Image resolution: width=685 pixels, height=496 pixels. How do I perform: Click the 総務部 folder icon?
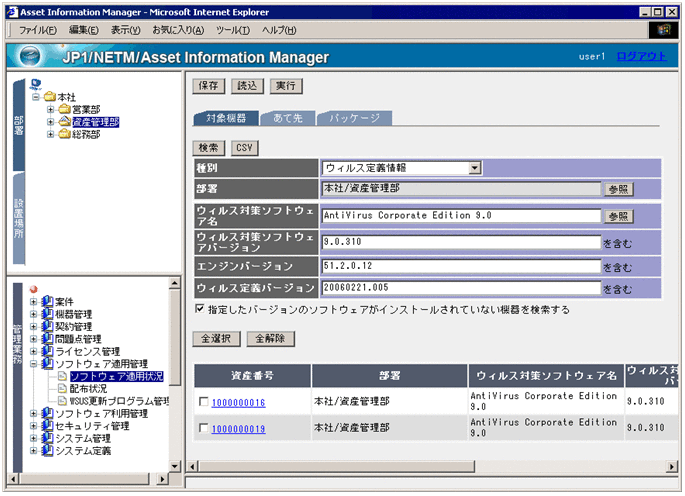click(64, 135)
